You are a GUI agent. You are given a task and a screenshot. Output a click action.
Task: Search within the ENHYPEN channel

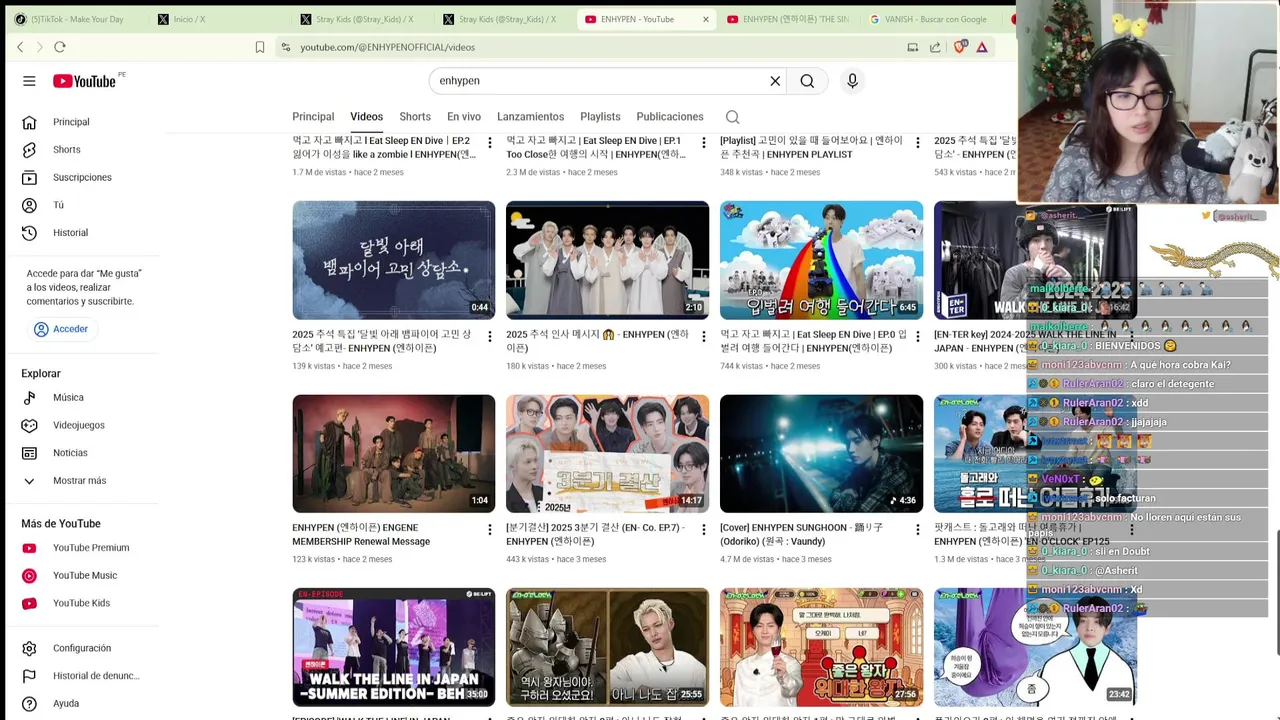point(733,117)
